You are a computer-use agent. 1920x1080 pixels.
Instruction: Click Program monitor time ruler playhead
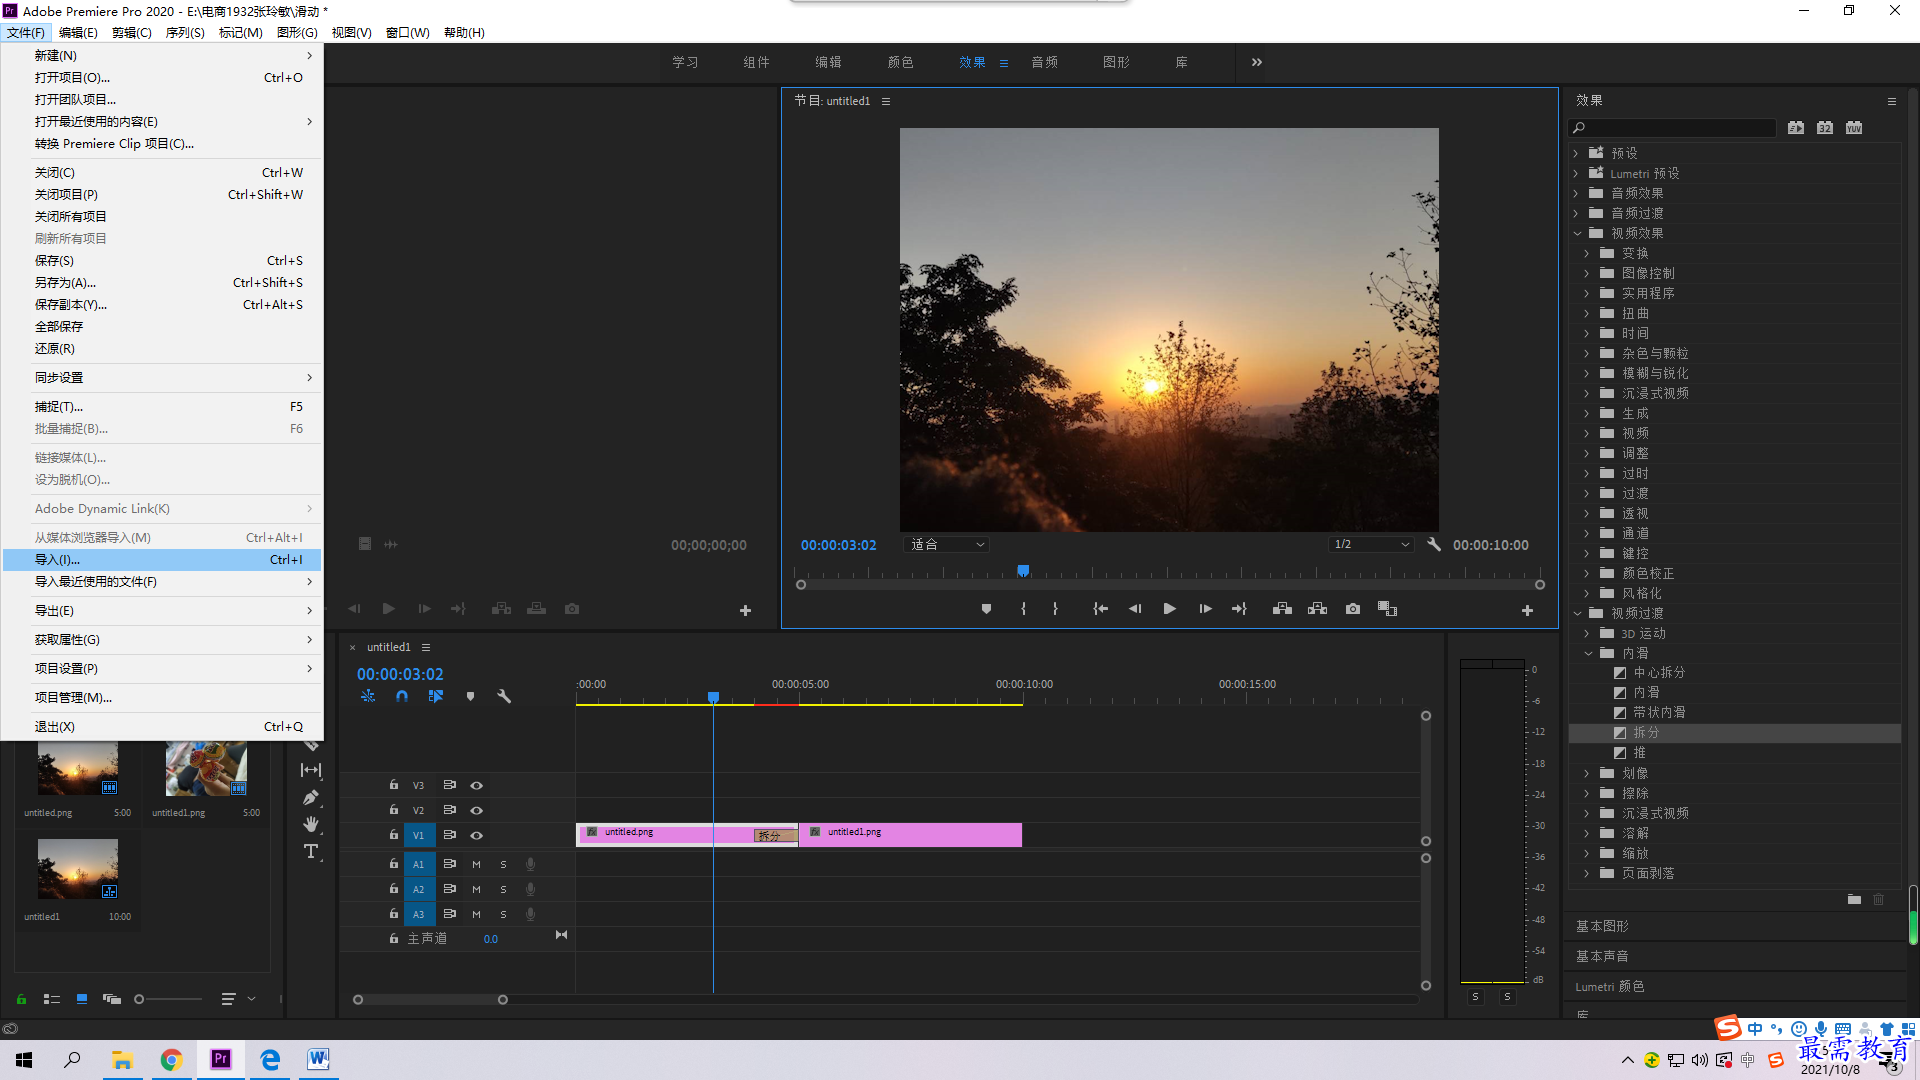tap(1023, 571)
